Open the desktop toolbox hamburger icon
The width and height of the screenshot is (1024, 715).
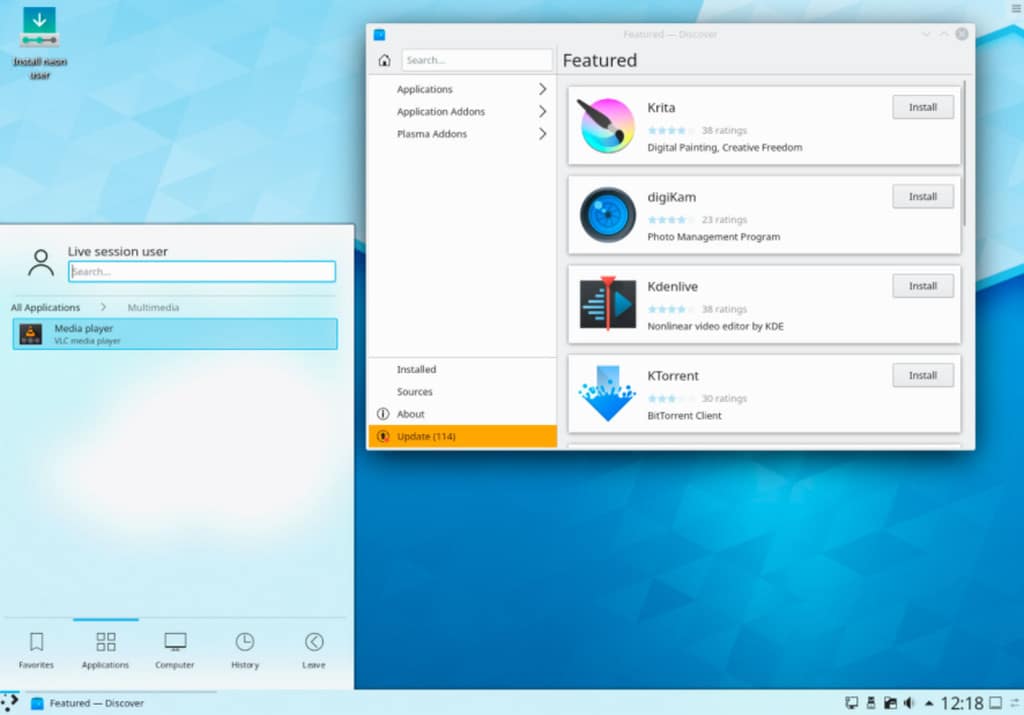(1017, 8)
